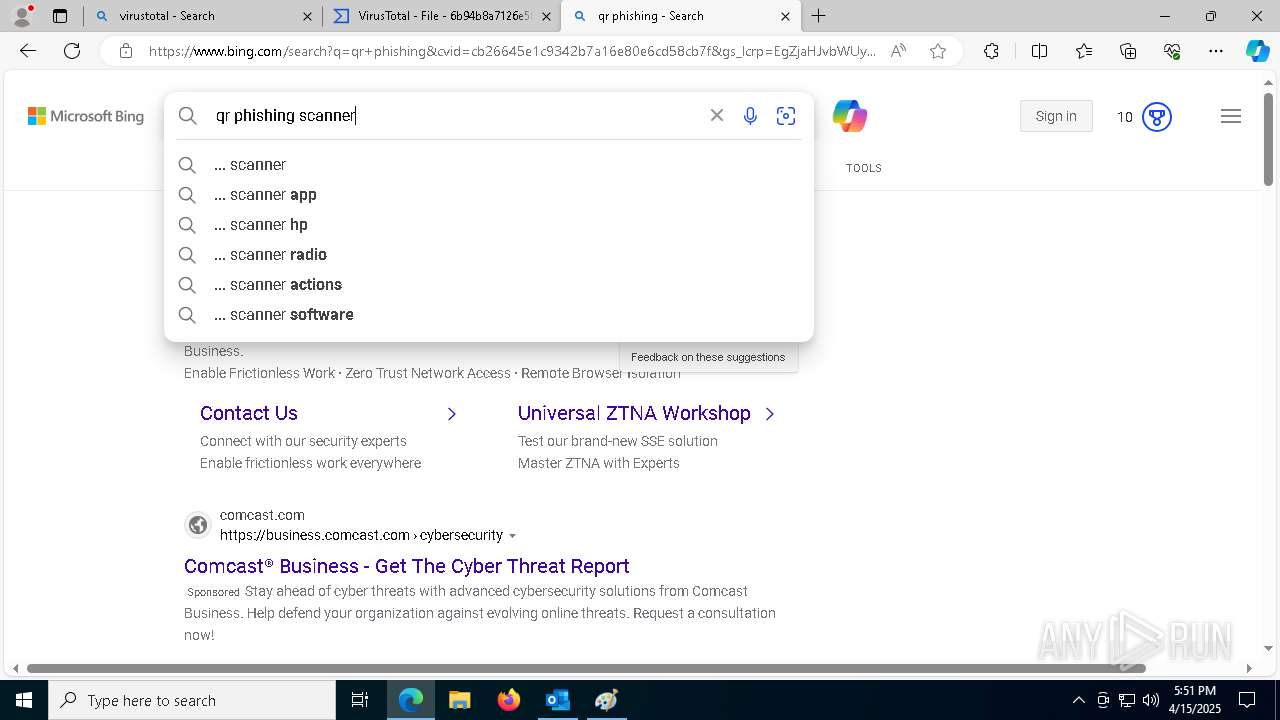Image resolution: width=1280 pixels, height=720 pixels.
Task: Click the Bing search box text
Action: (x=286, y=116)
